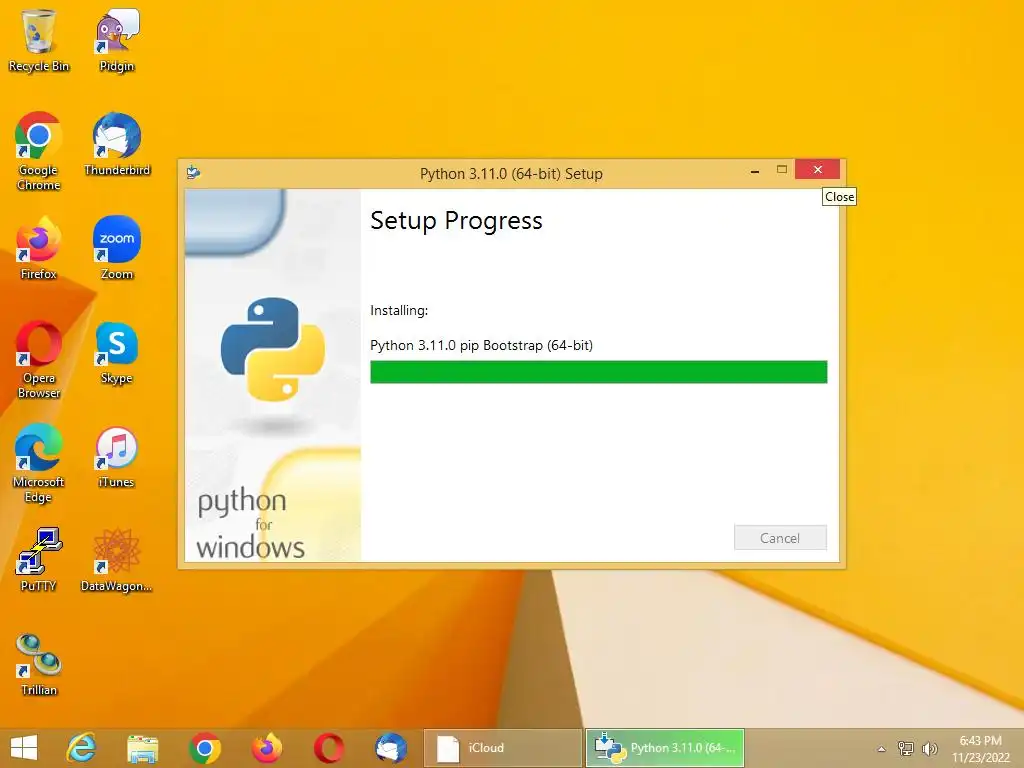The height and width of the screenshot is (768, 1024).
Task: Open the network tray icon
Action: point(905,748)
